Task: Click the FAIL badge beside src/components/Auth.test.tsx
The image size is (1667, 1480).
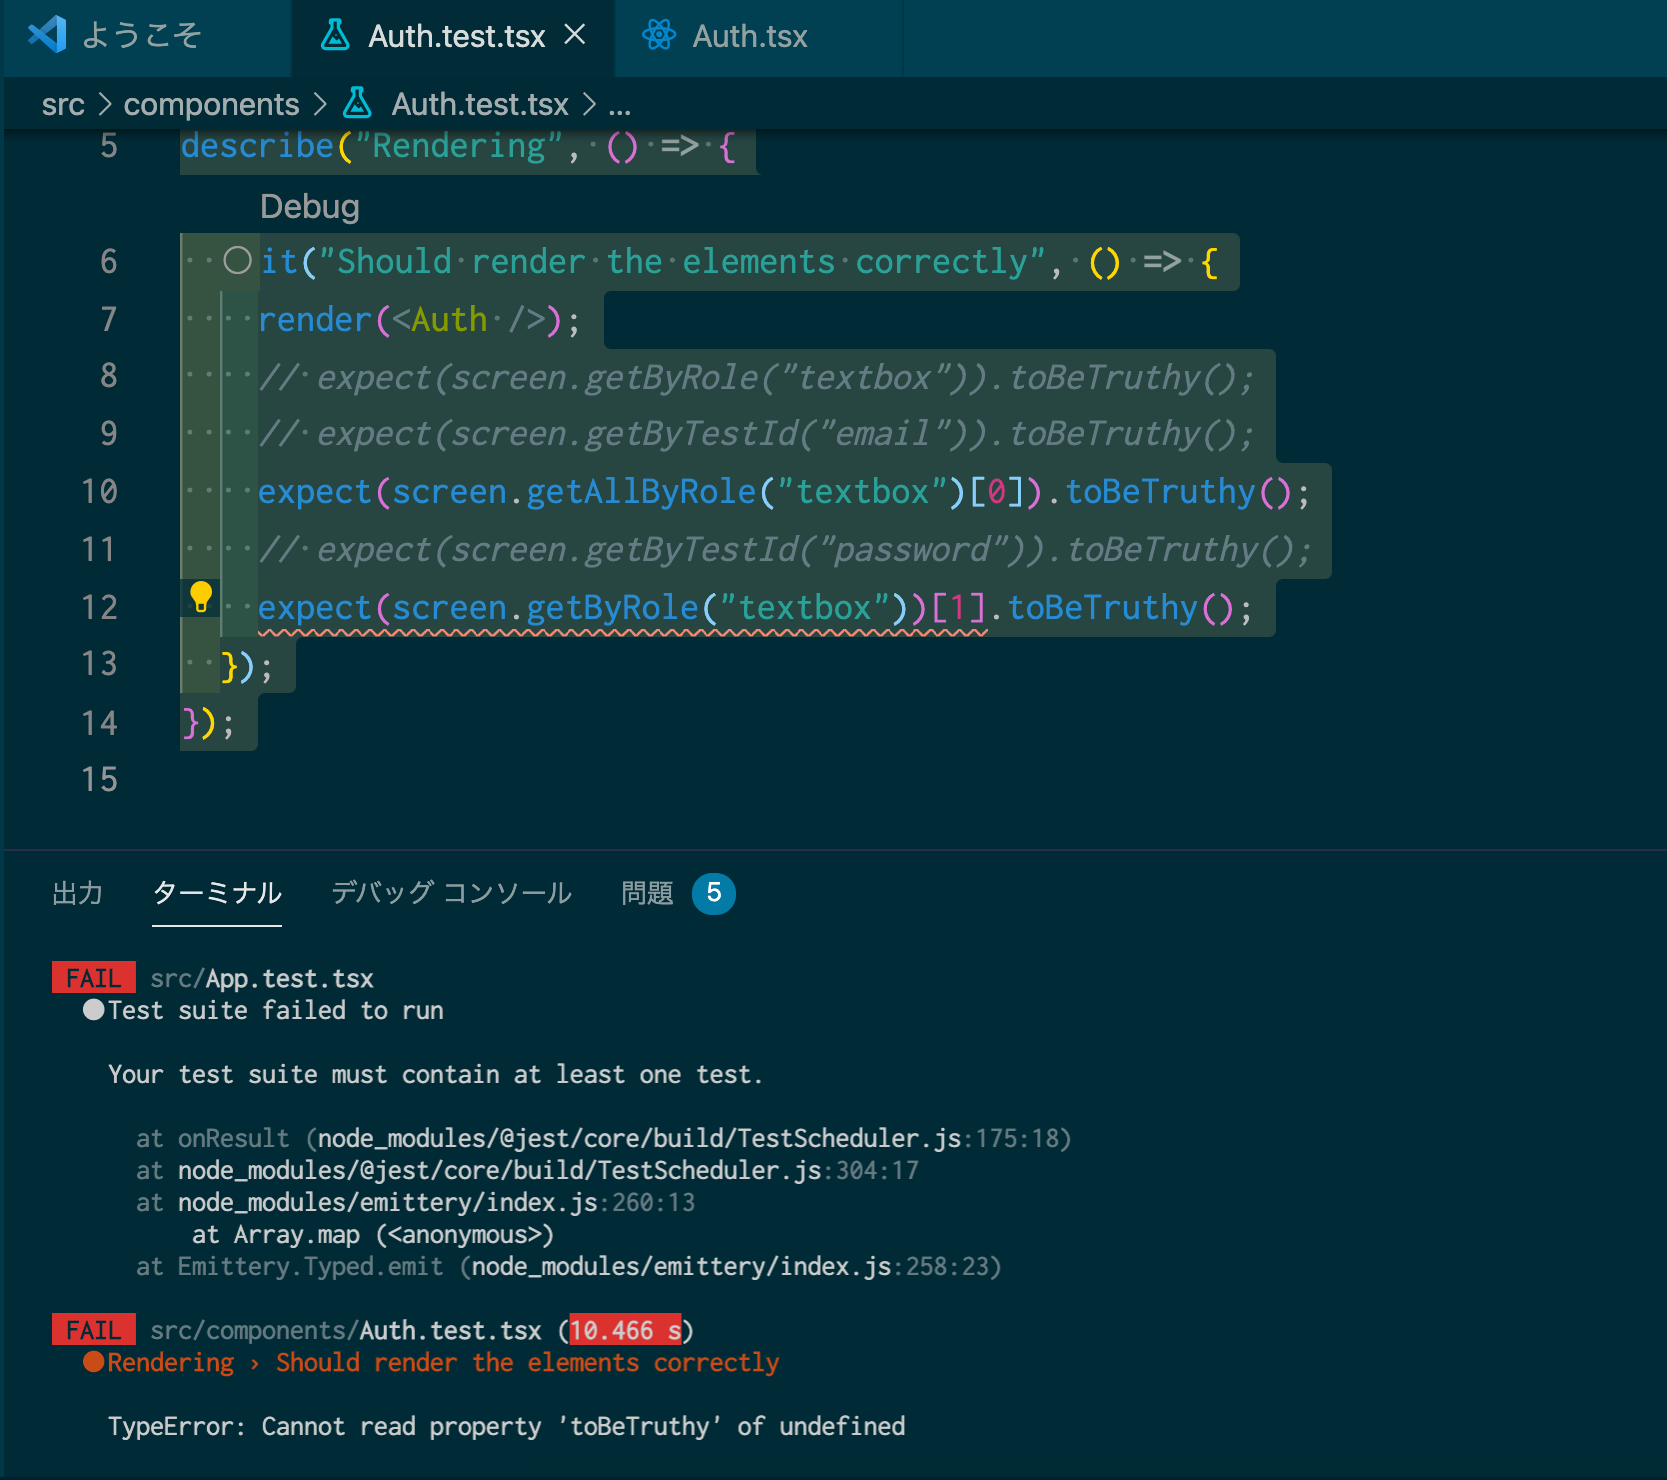Action: (x=94, y=1330)
